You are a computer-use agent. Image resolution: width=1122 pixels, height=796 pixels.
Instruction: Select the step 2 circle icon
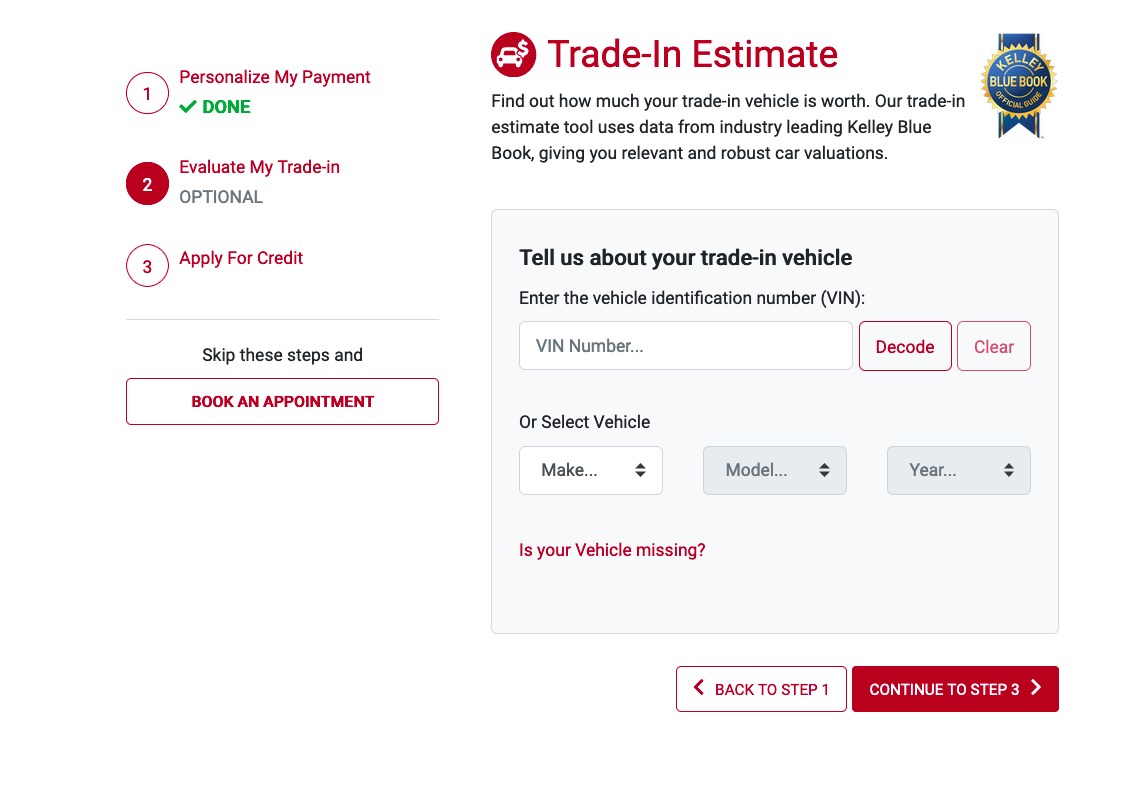click(147, 184)
